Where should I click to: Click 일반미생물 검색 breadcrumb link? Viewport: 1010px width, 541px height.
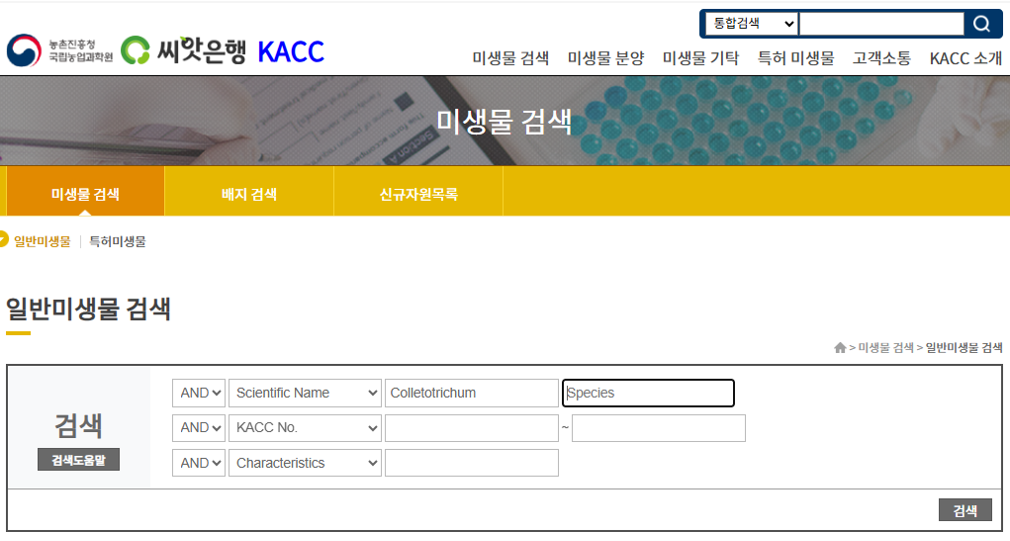pyautogui.click(x=964, y=348)
